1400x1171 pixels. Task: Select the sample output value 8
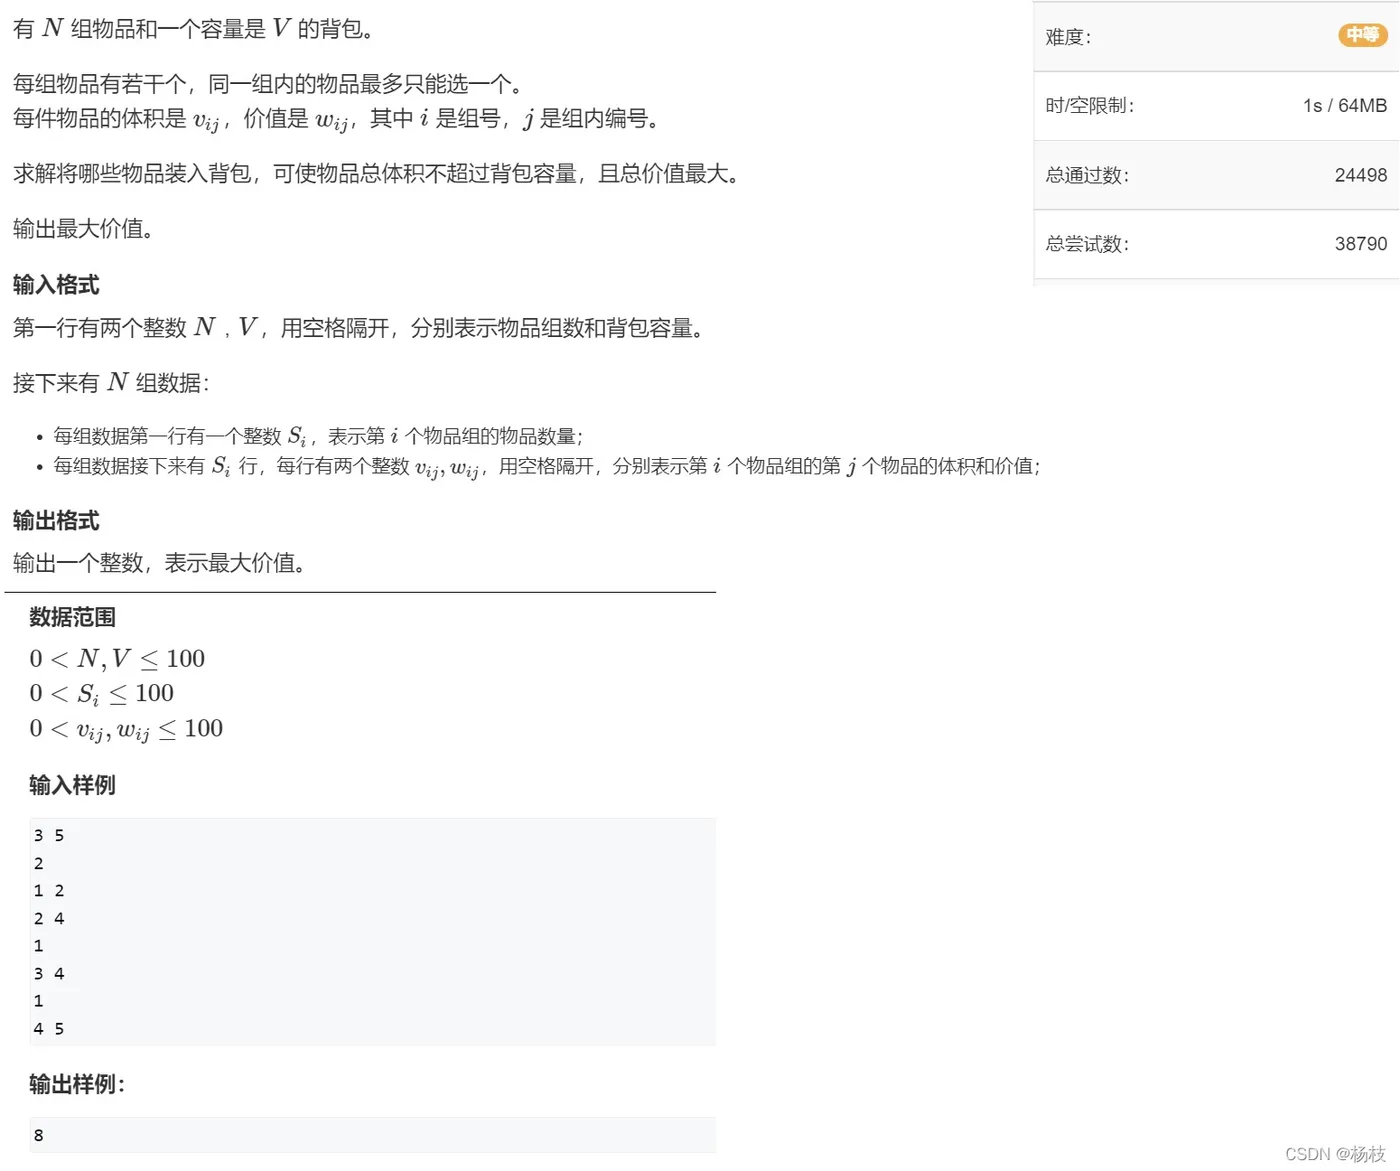(38, 1134)
